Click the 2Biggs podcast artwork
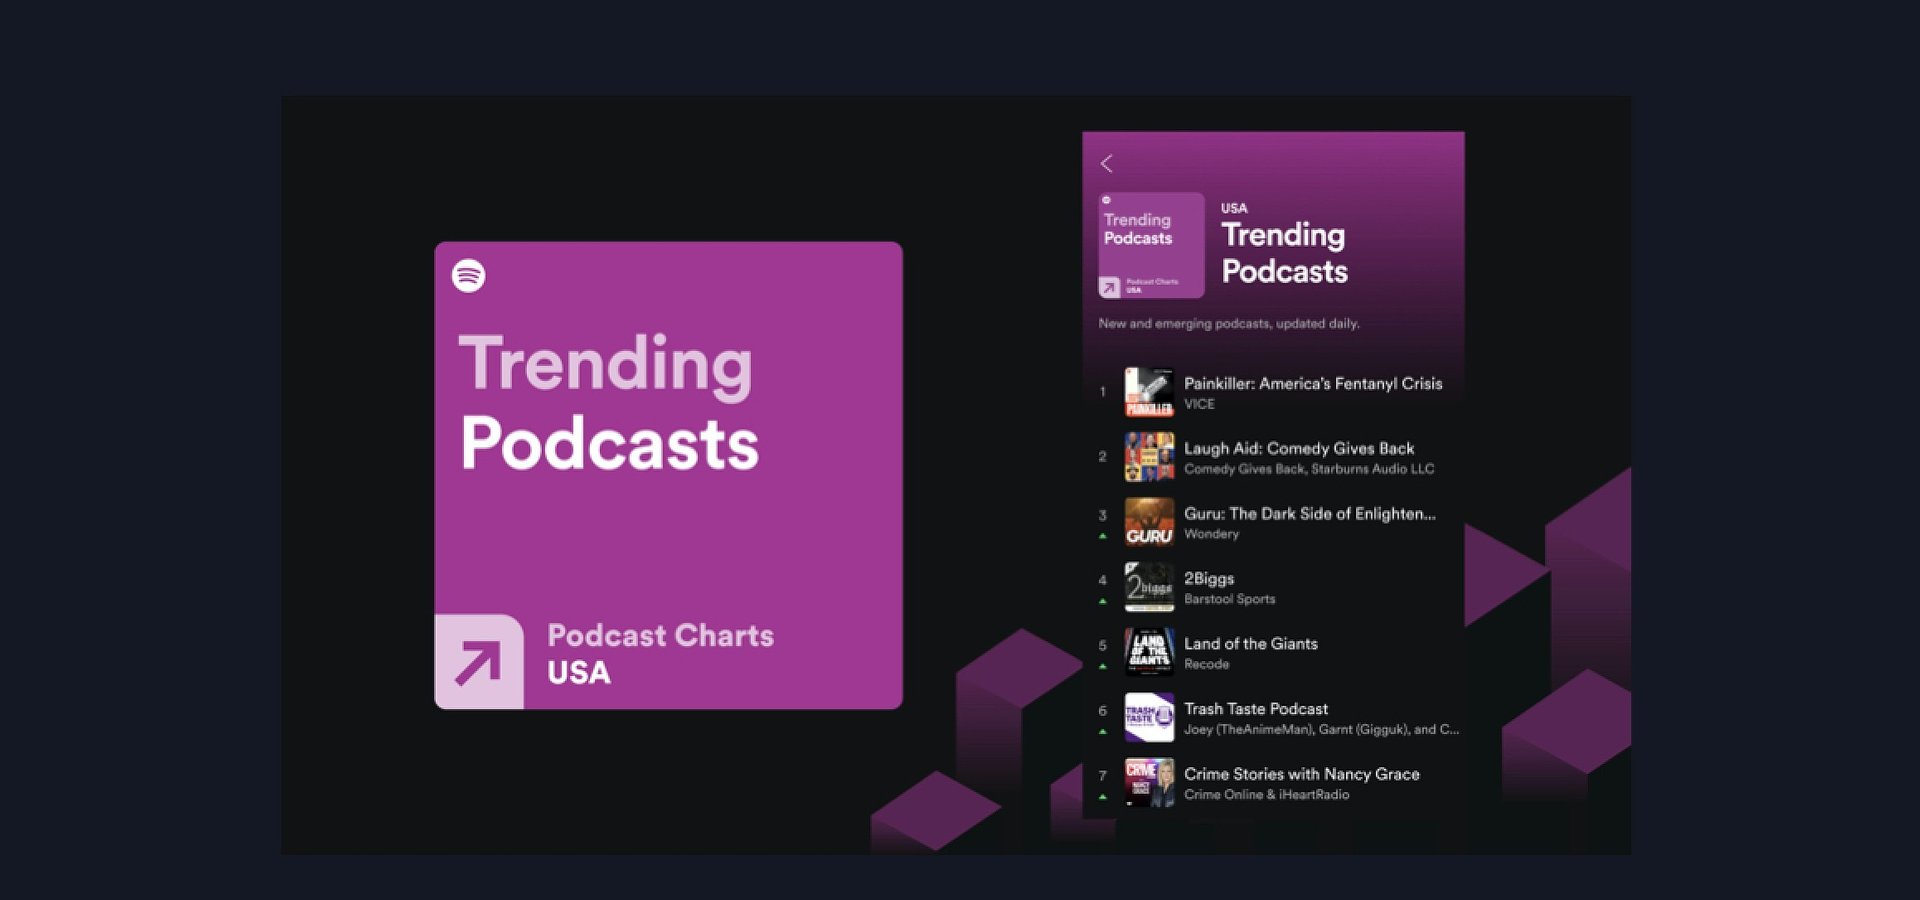This screenshot has height=900, width=1920. [1149, 588]
